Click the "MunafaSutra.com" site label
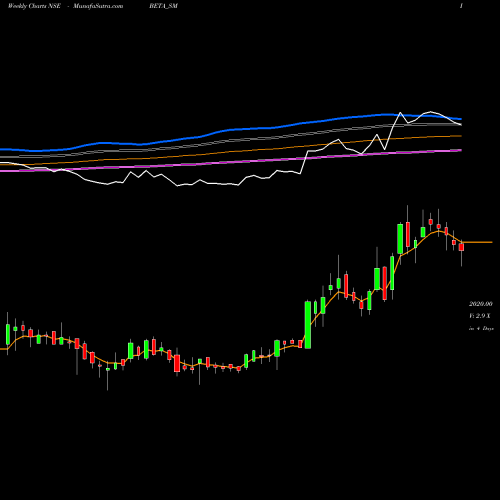This screenshot has width=500, height=500. 98,6
